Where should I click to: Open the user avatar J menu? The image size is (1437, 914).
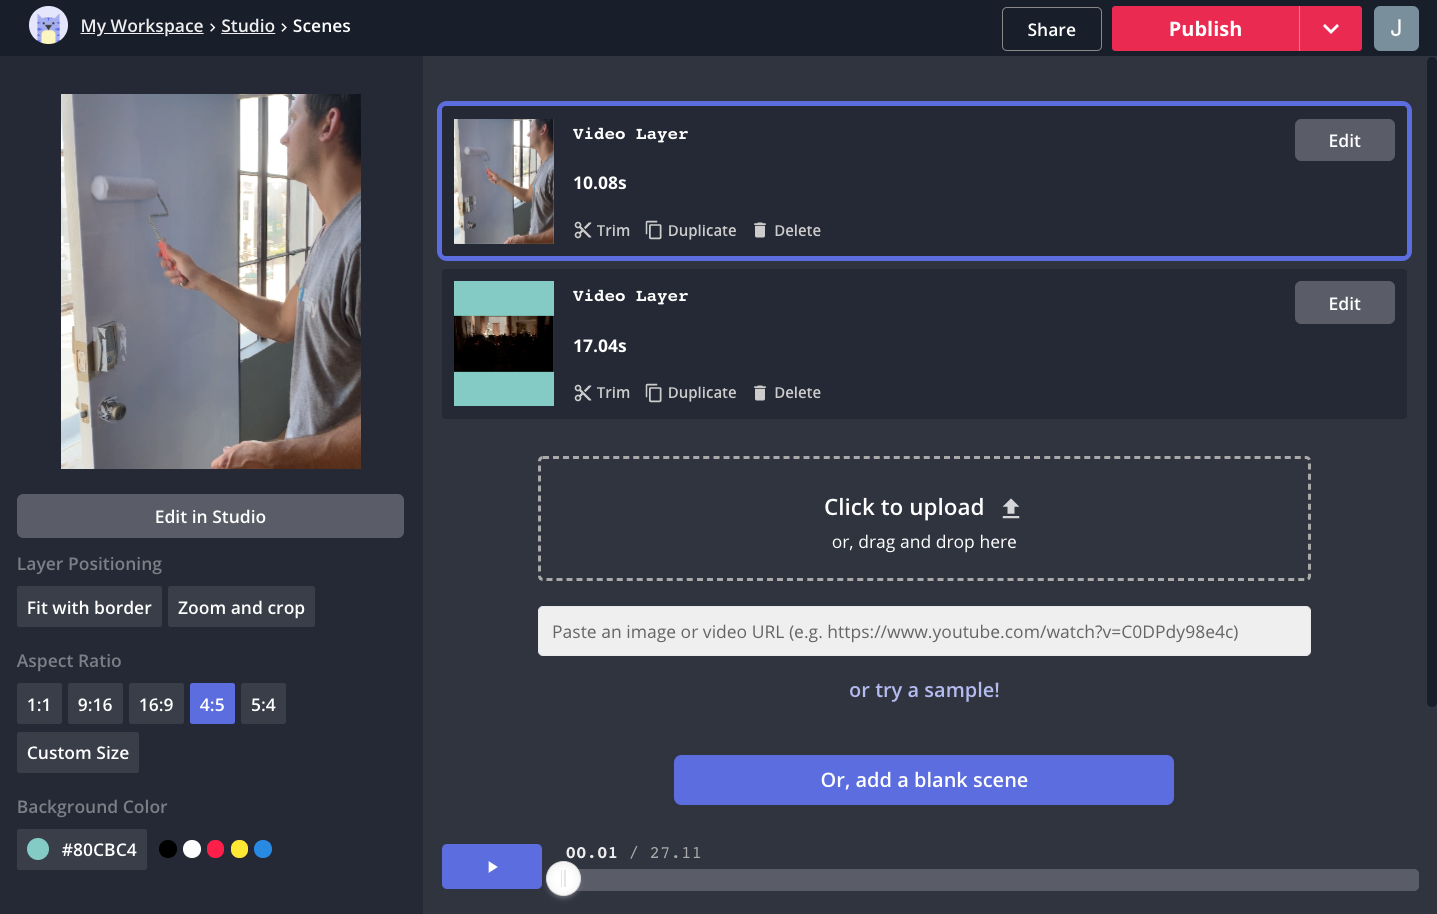pos(1396,28)
